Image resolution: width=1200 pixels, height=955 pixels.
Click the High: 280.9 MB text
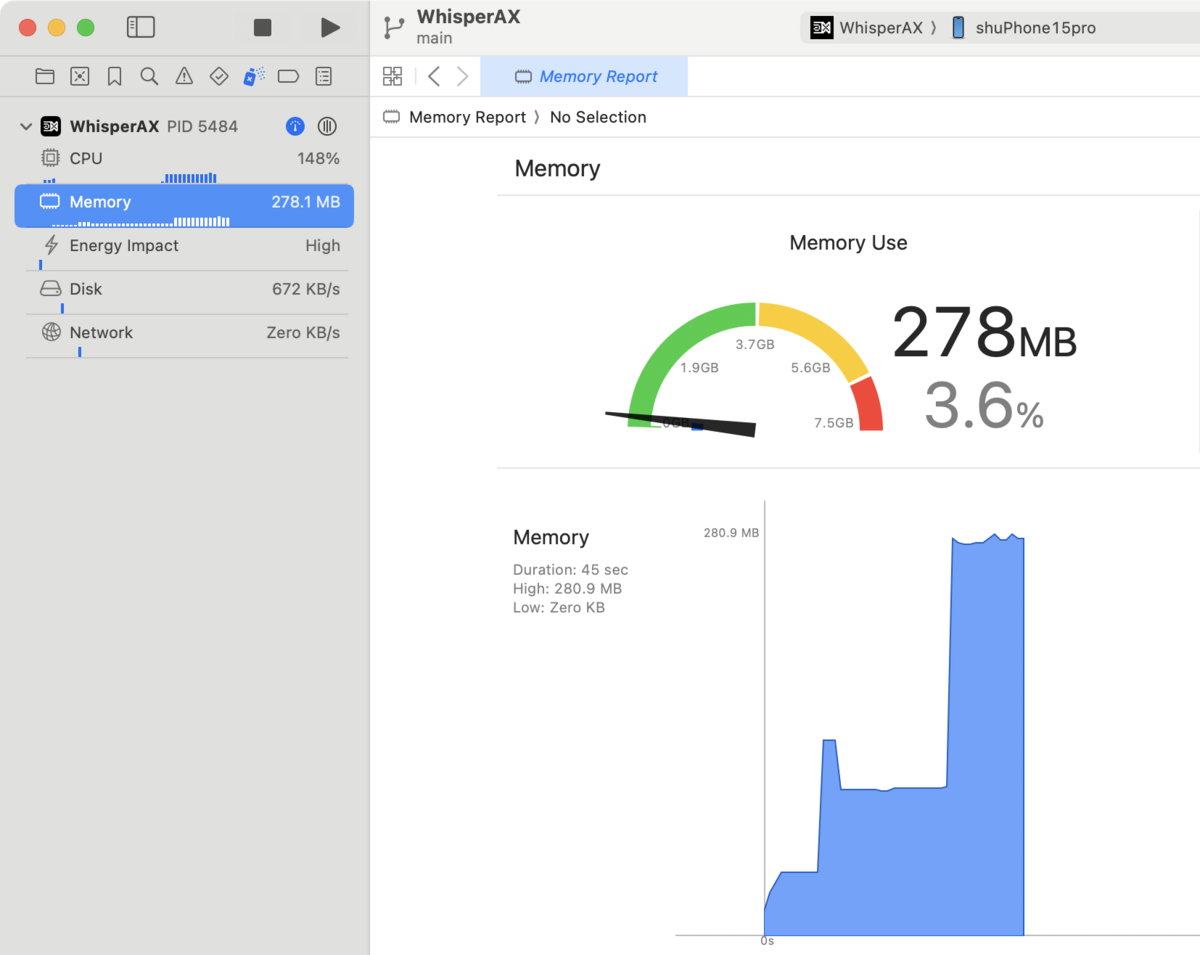click(567, 589)
